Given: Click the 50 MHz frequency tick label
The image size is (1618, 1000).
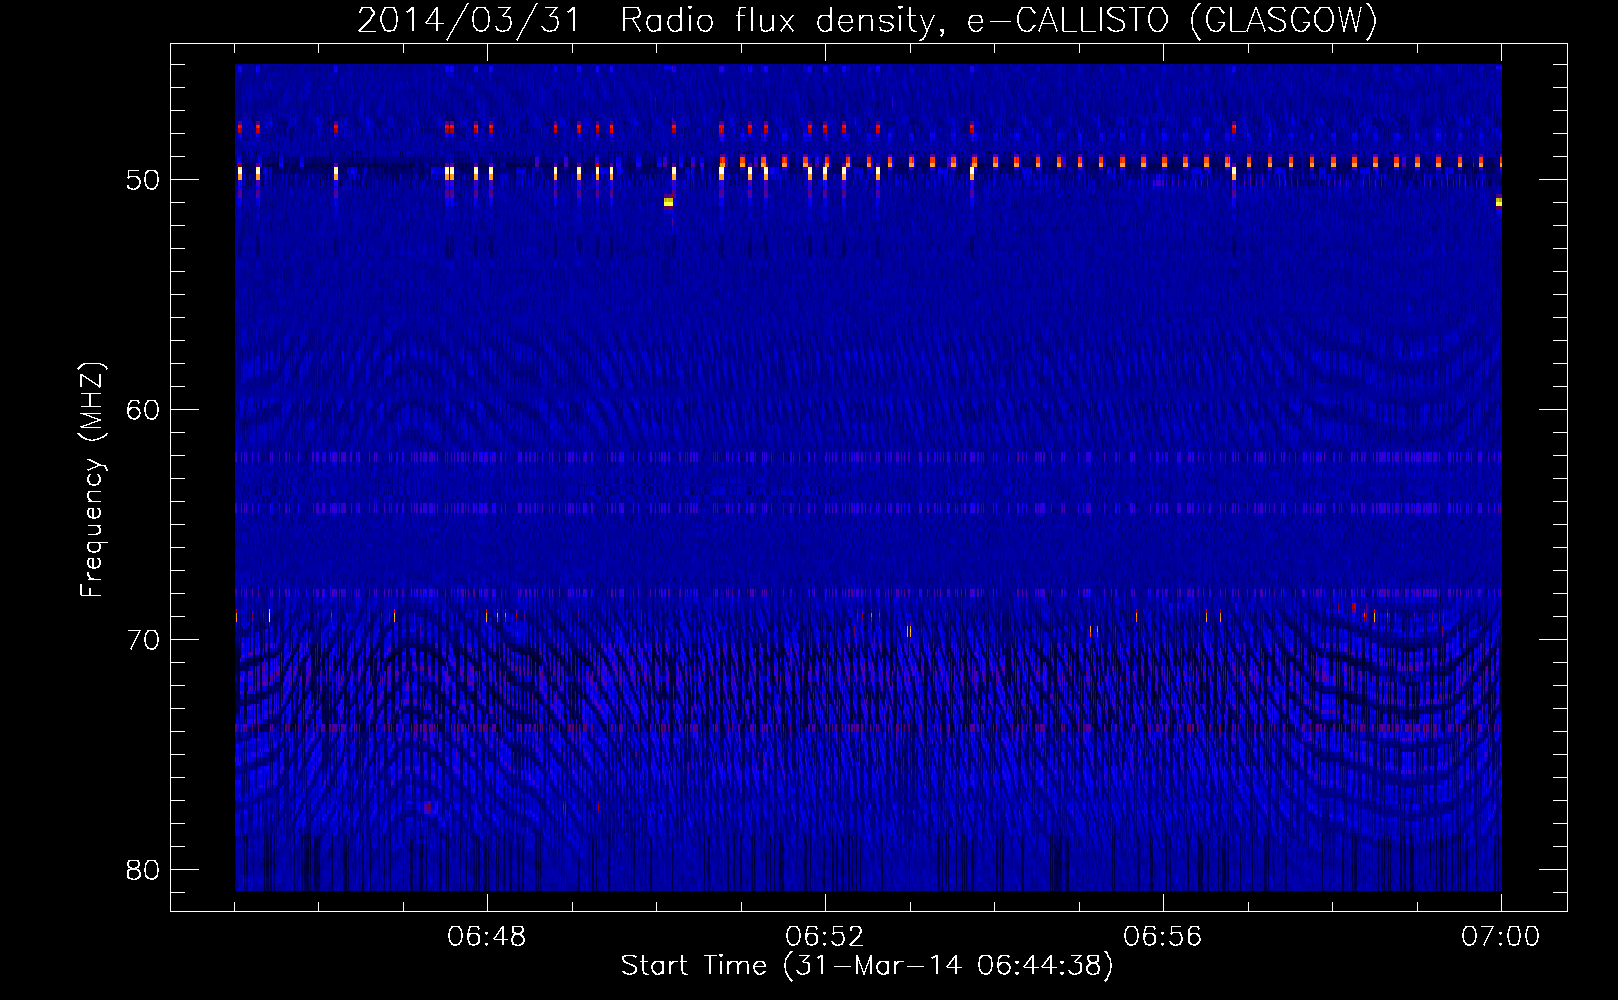Looking at the screenshot, I should coord(144,180).
